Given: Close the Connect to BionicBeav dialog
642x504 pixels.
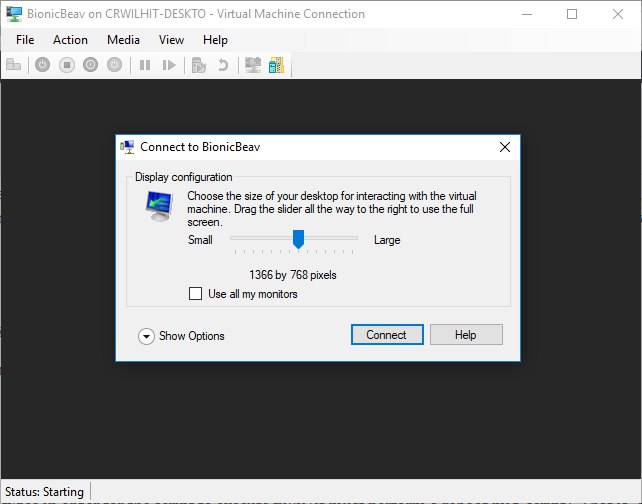Looking at the screenshot, I should 505,147.
